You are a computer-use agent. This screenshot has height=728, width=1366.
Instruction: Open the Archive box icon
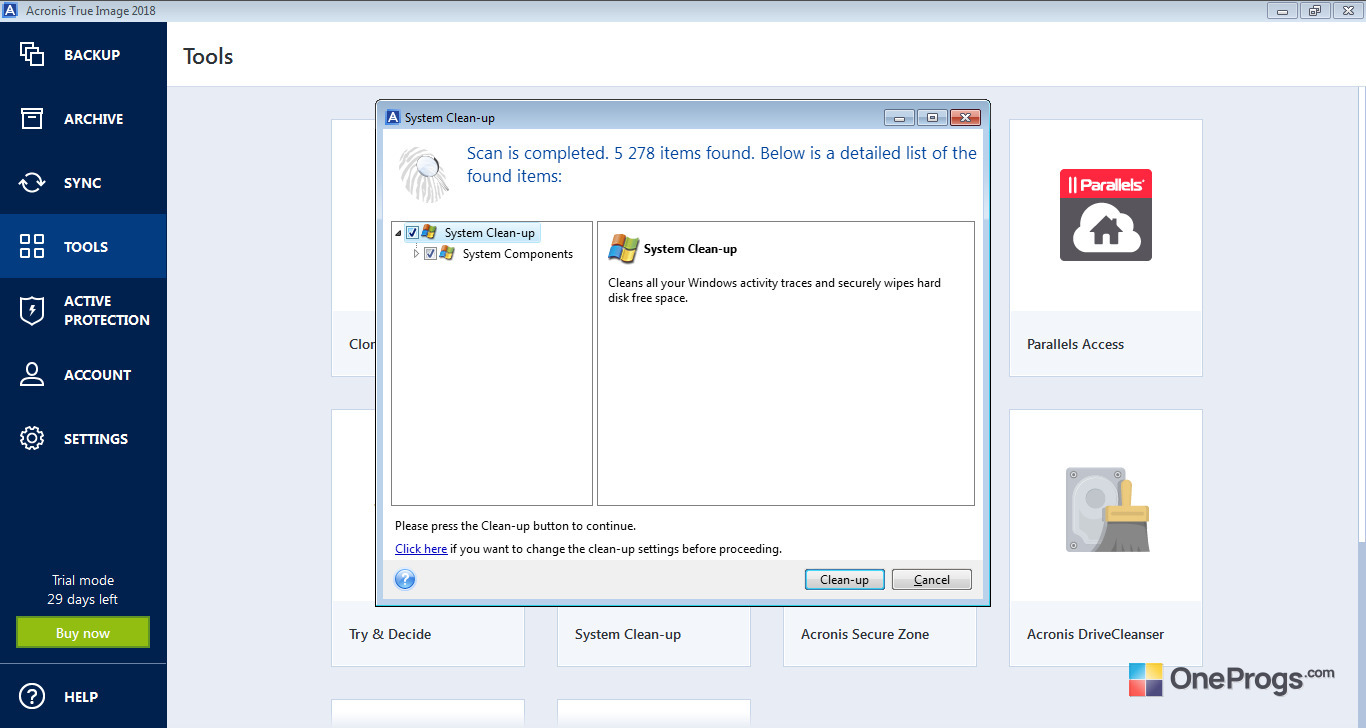[32, 118]
